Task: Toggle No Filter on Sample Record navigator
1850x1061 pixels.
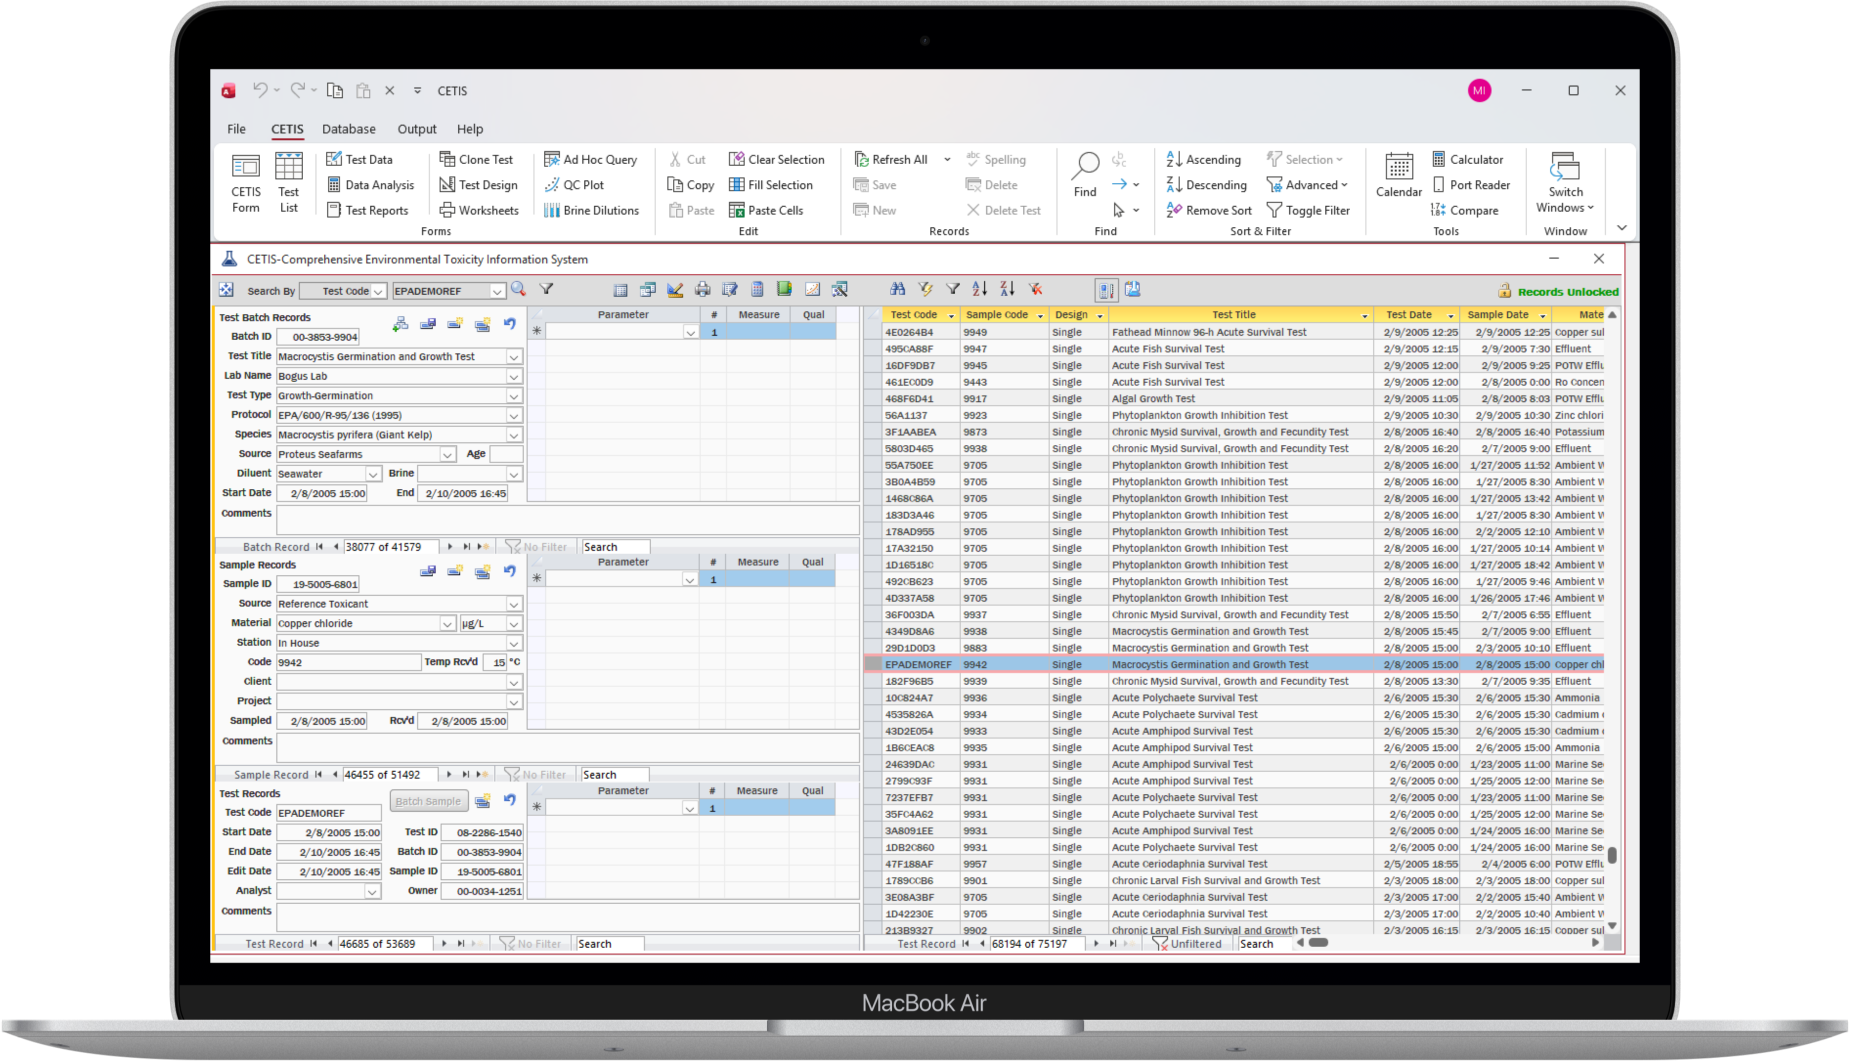Action: (535, 775)
